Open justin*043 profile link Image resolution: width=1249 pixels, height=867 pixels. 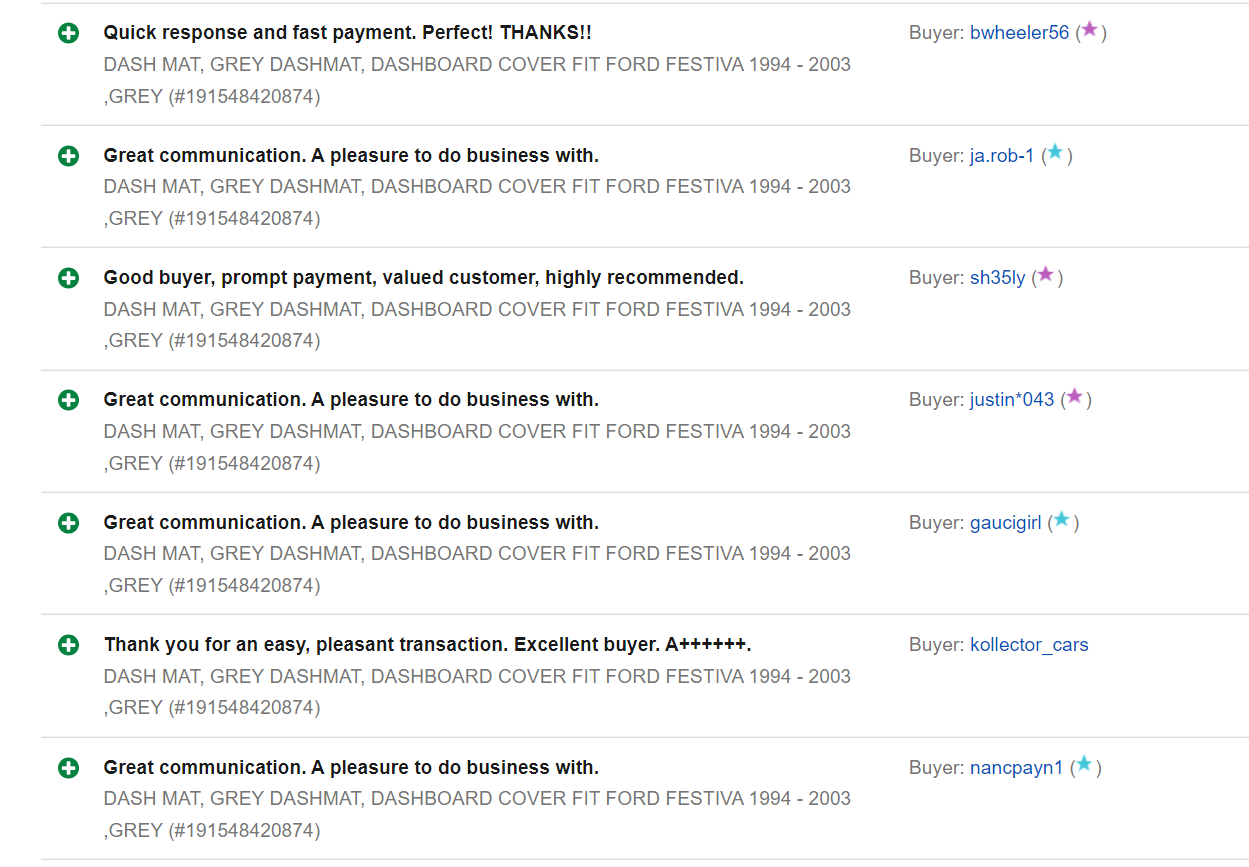1012,400
